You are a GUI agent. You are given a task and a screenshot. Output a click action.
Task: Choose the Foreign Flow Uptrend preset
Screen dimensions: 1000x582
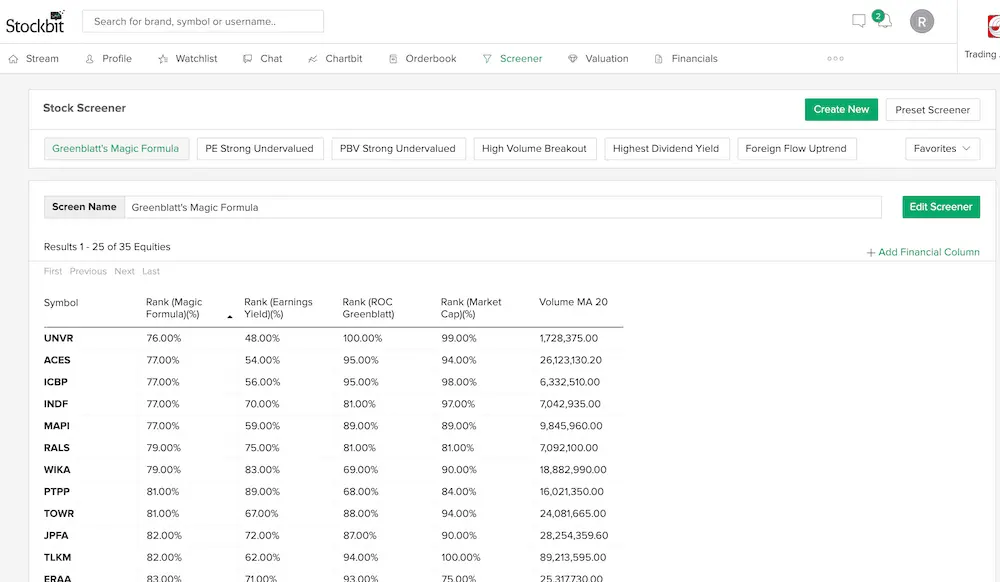(796, 149)
